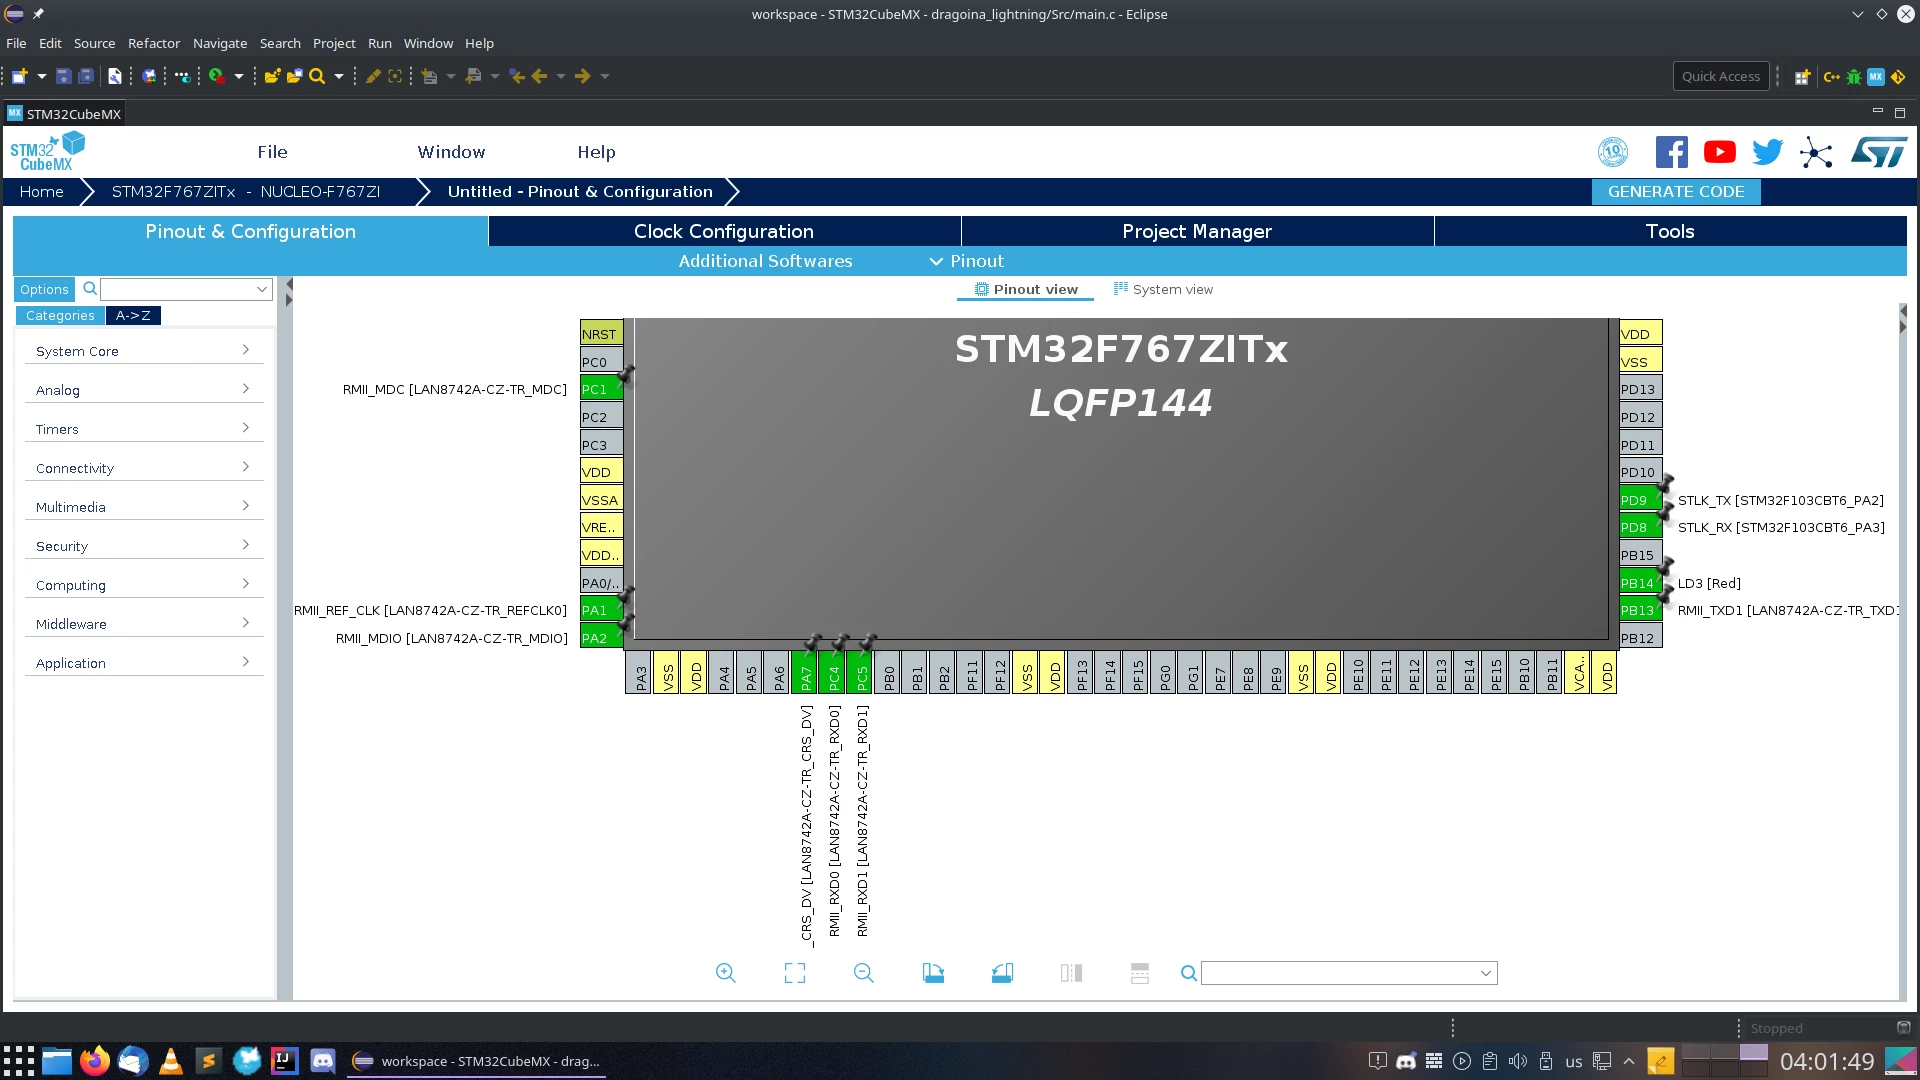Image resolution: width=1920 pixels, height=1080 pixels.
Task: Open the Project Manager tab
Action: [x=1197, y=231]
